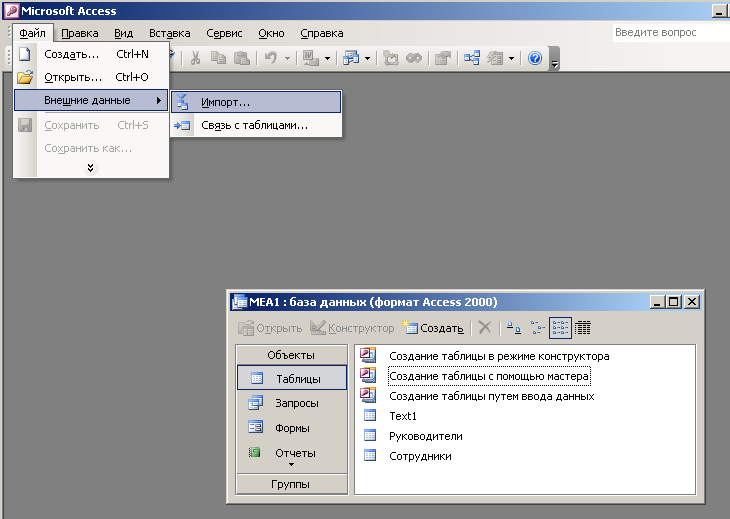Click the Paste clipboard icon in toolbar

click(242, 58)
